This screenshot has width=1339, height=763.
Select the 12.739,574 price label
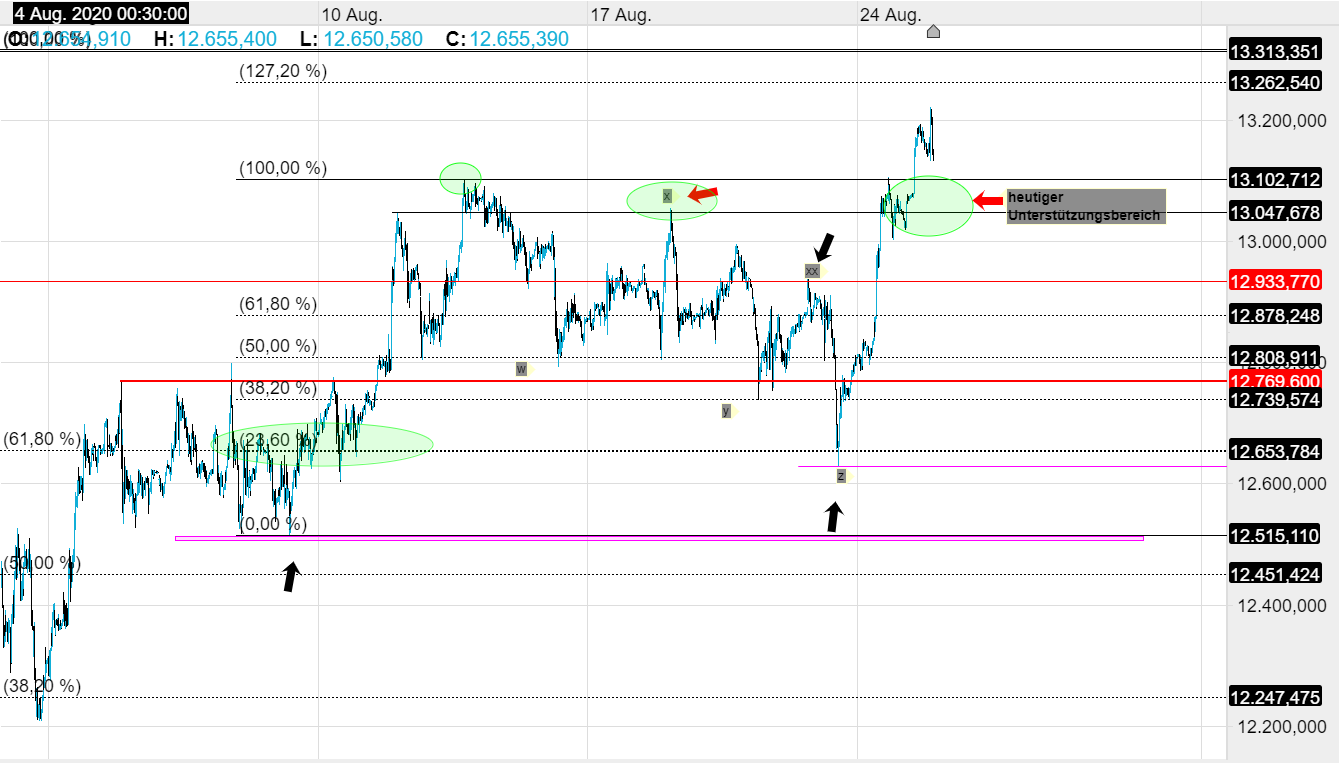pyautogui.click(x=1275, y=399)
